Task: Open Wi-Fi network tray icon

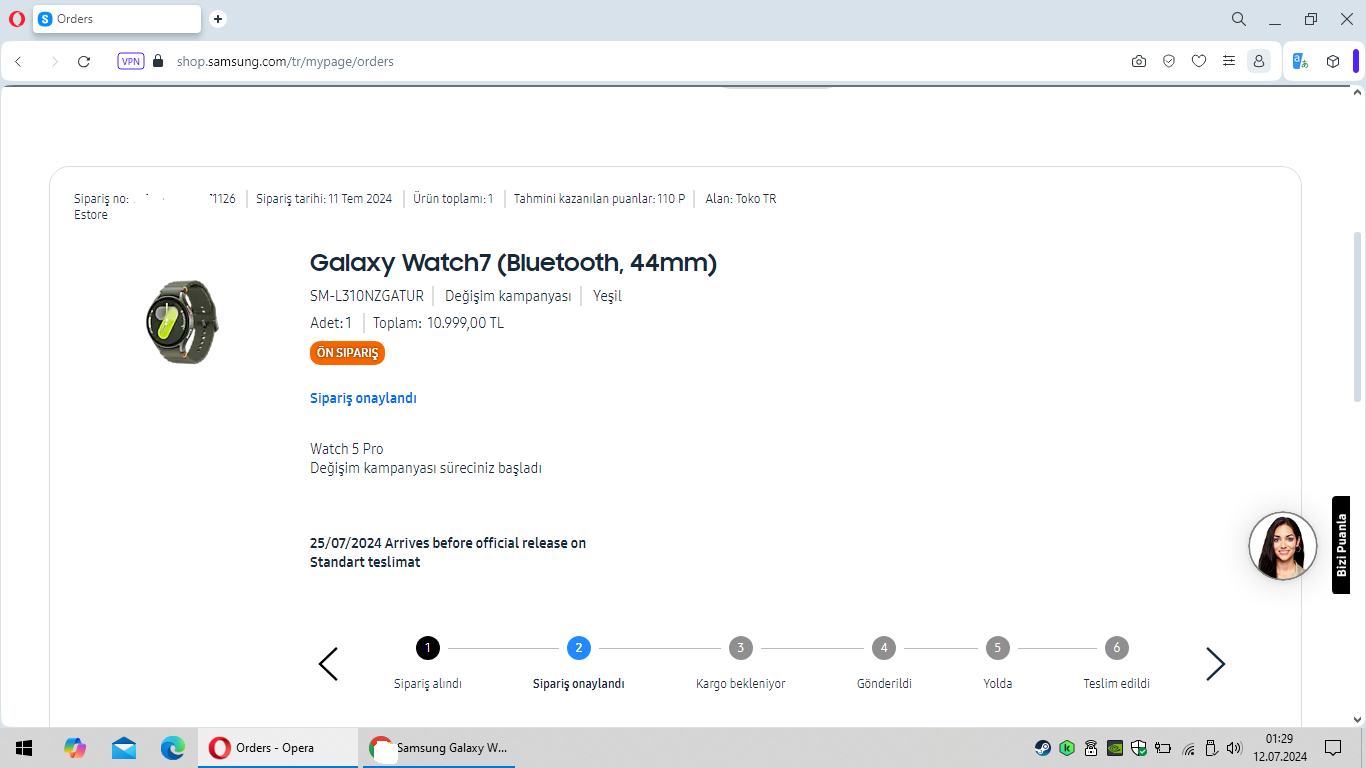Action: (x=1188, y=748)
